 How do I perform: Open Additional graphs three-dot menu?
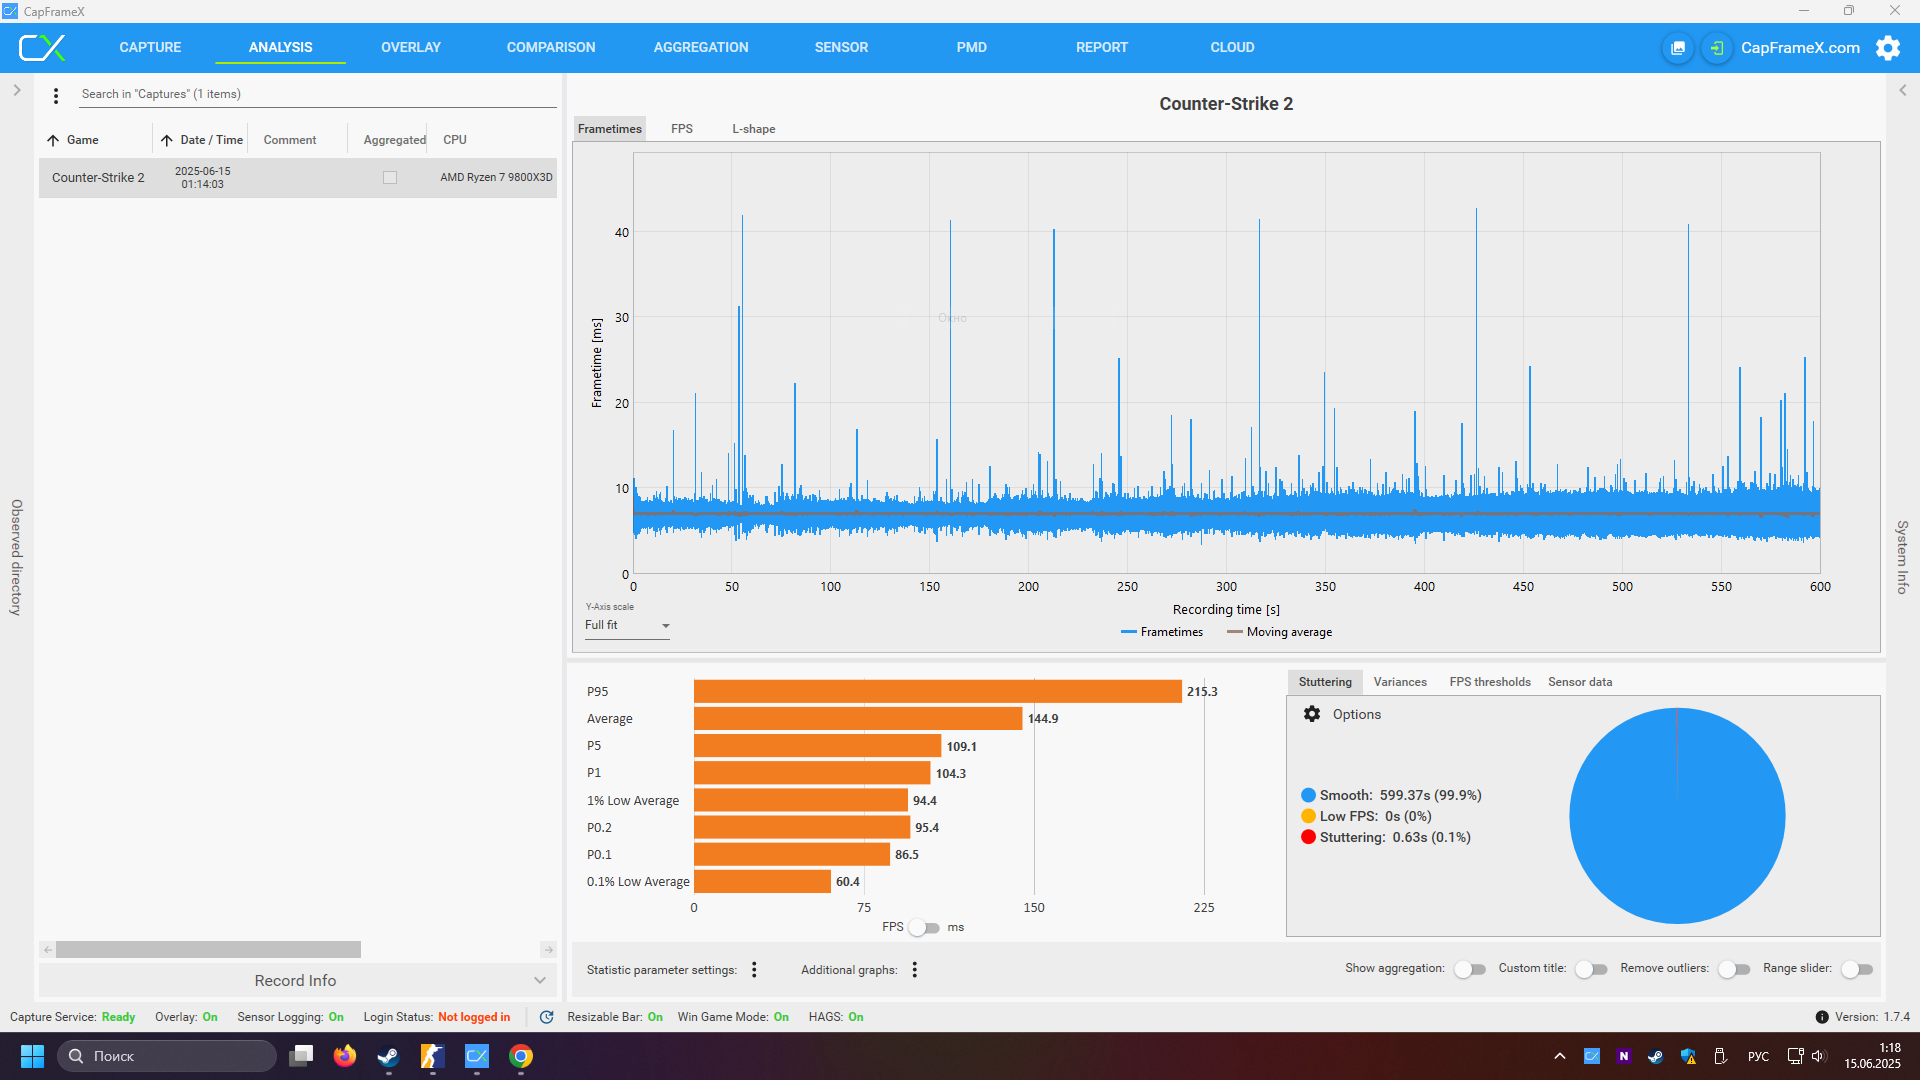pos(915,969)
